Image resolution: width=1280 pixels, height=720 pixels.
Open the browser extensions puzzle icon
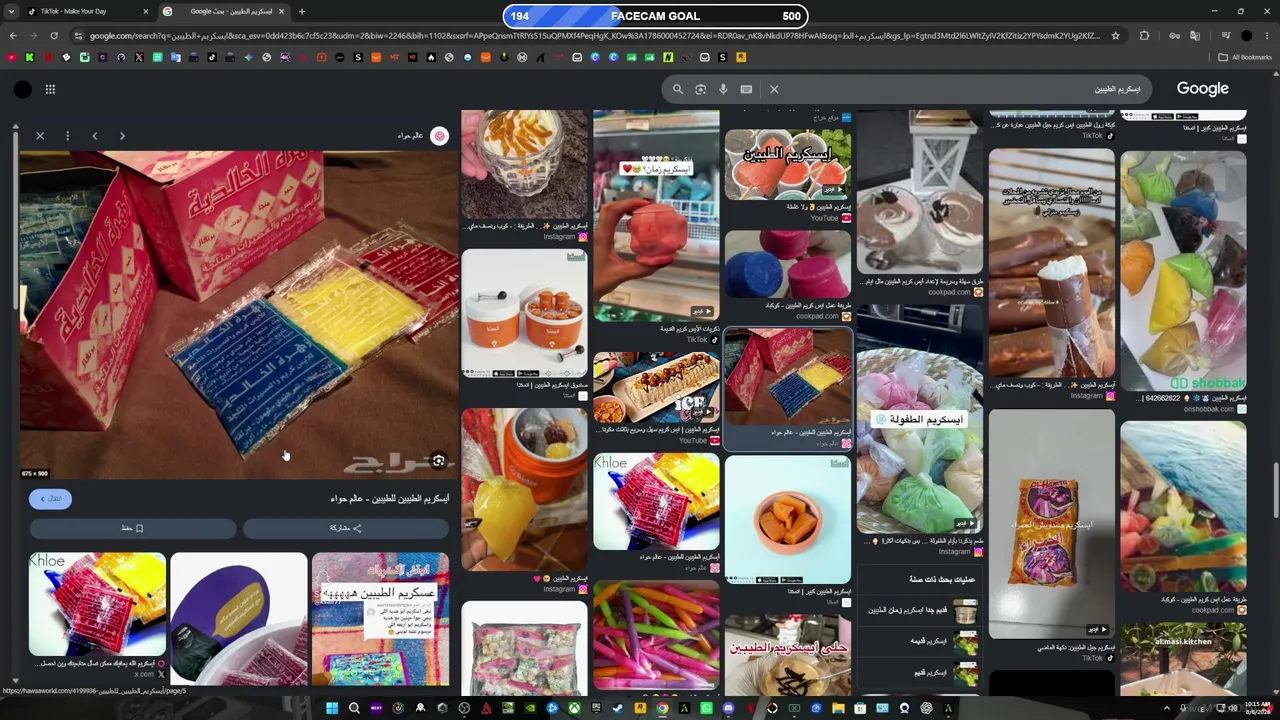1145,35
